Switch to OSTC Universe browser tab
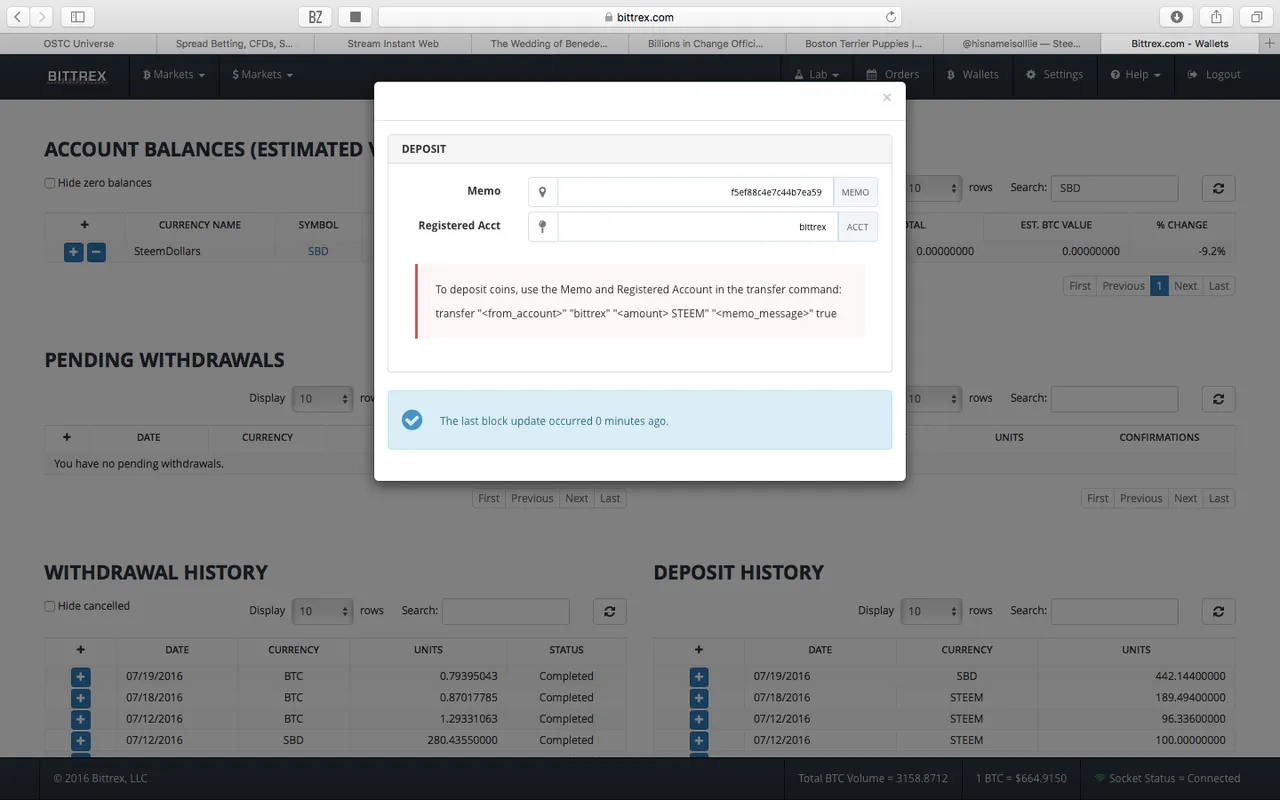 [x=78, y=44]
